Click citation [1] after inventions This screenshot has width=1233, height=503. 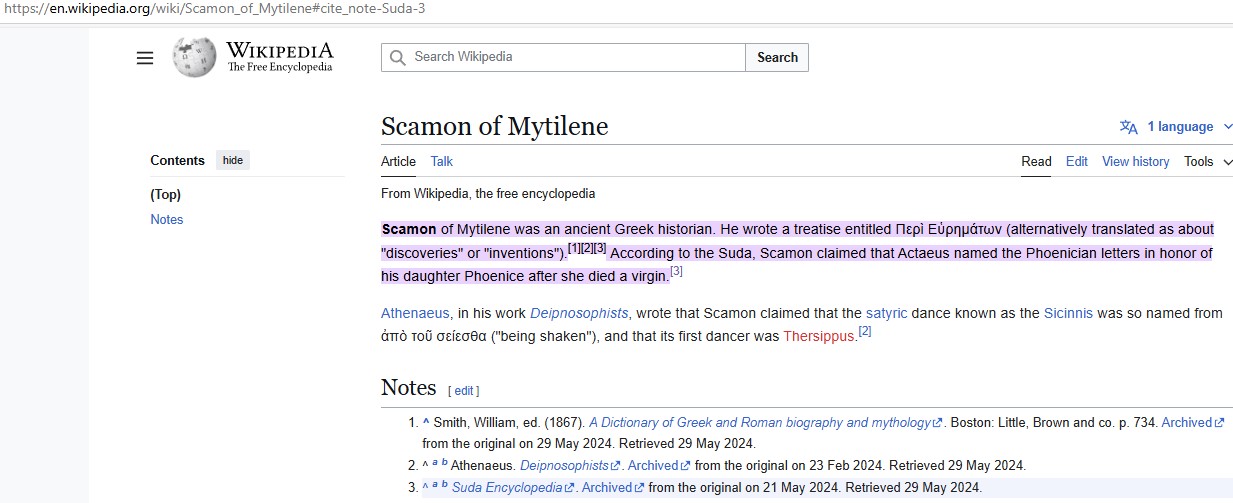pyautogui.click(x=574, y=248)
